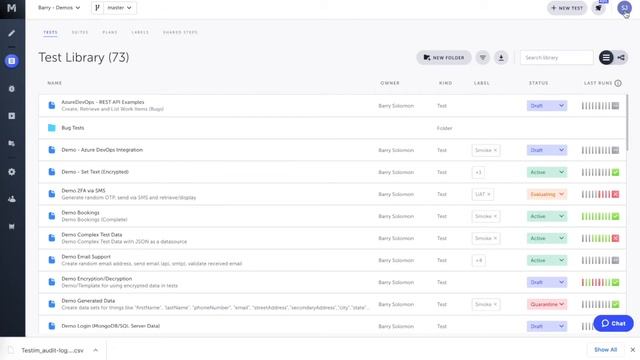
Task: Close the downloads bar
Action: (x=632, y=350)
